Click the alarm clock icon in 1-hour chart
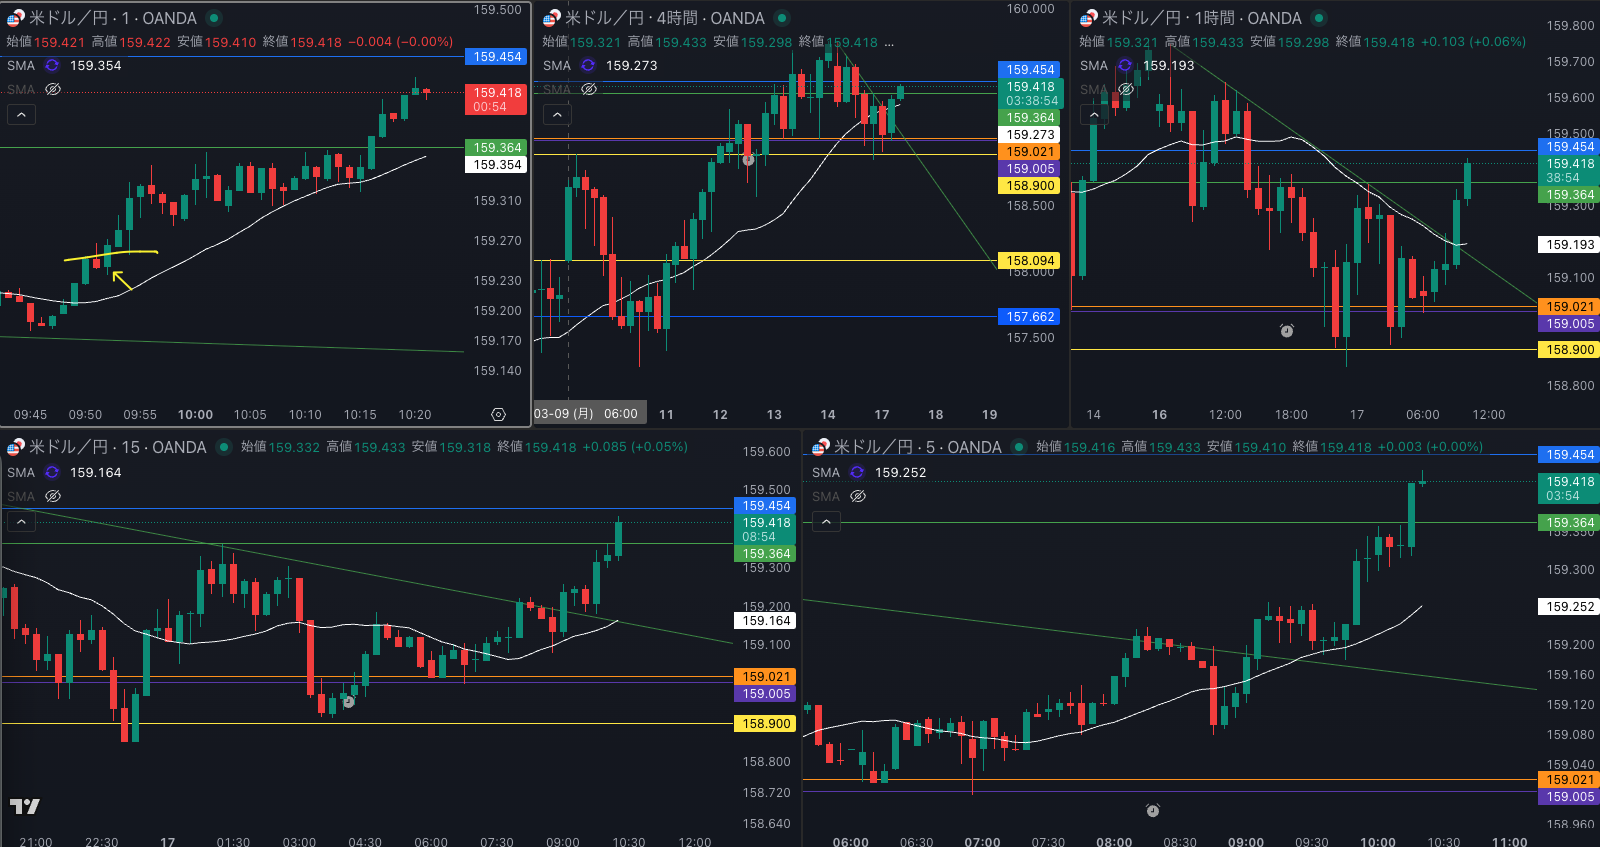1600x847 pixels. [x=1287, y=331]
